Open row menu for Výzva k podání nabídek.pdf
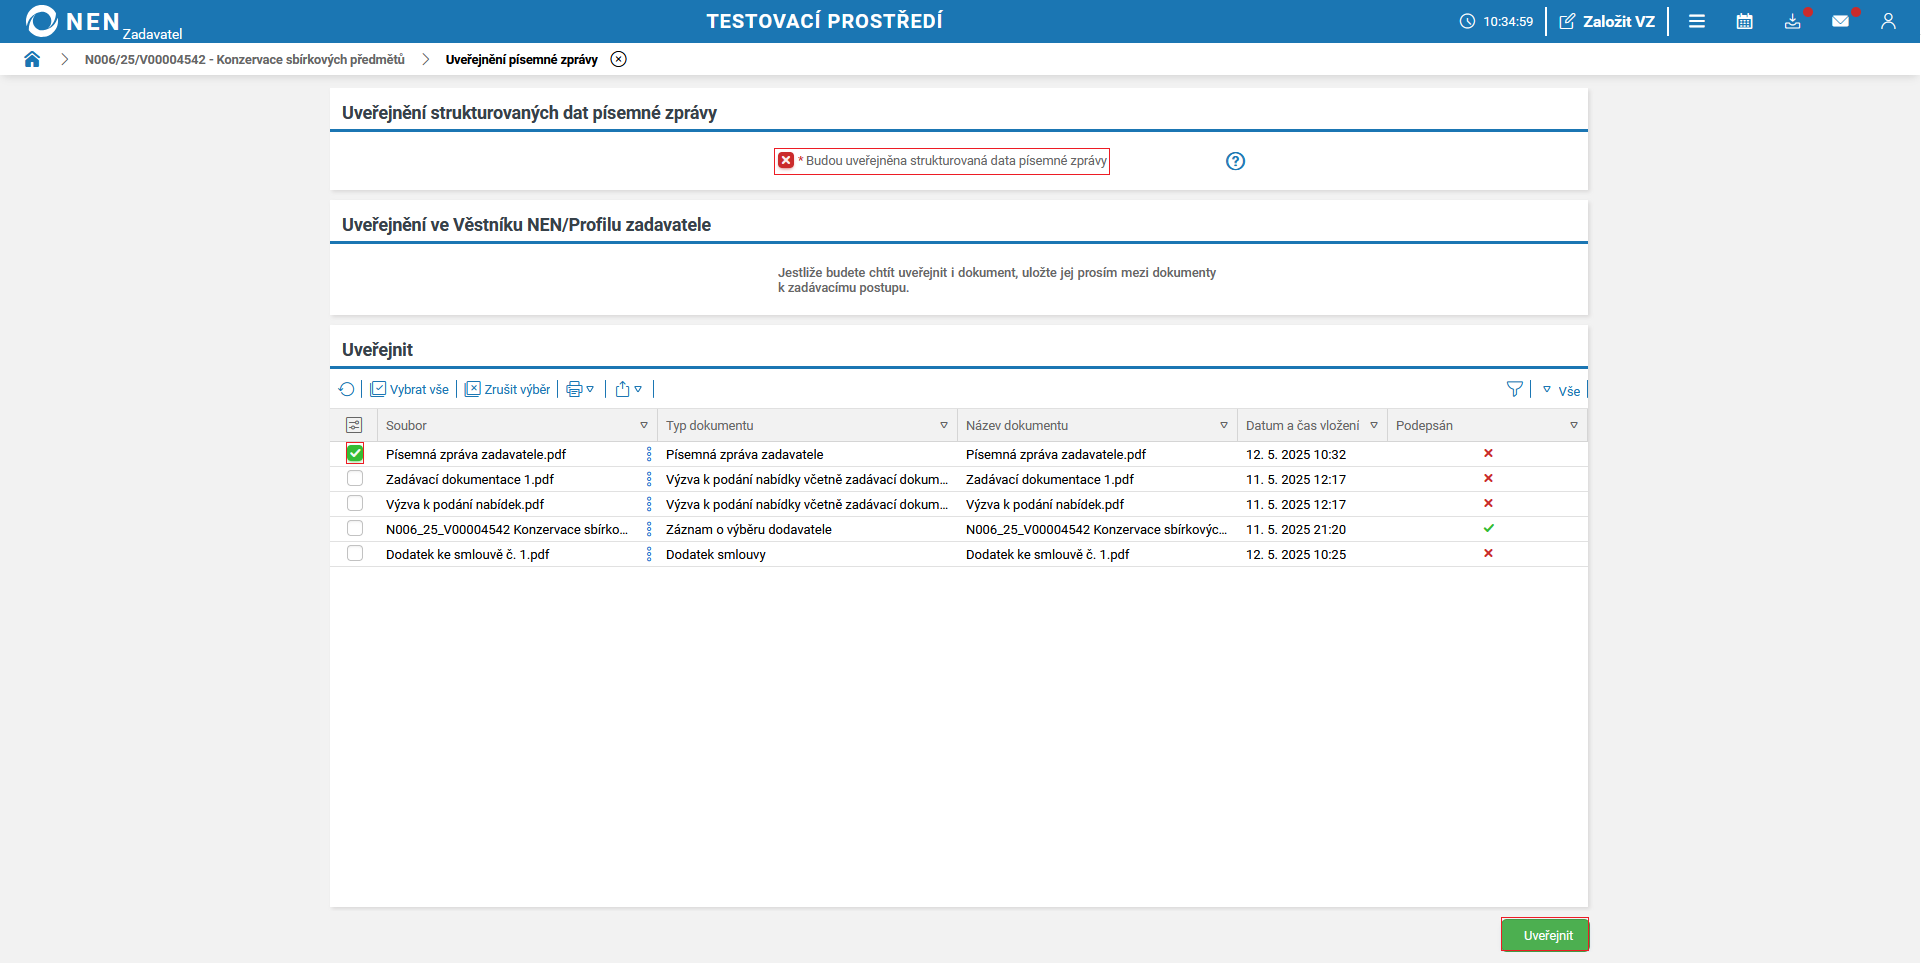The height and width of the screenshot is (963, 1921). point(649,504)
